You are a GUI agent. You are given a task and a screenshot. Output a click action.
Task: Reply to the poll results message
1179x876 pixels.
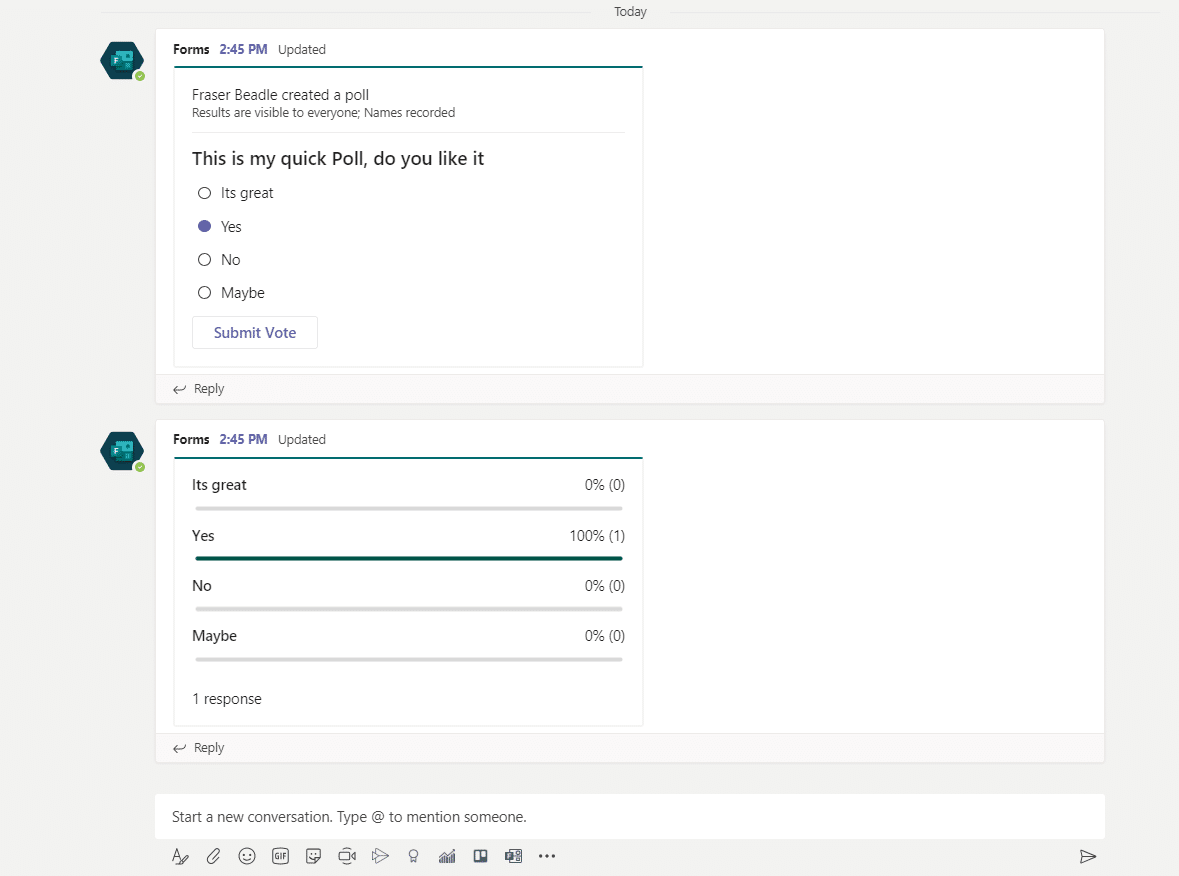(199, 748)
